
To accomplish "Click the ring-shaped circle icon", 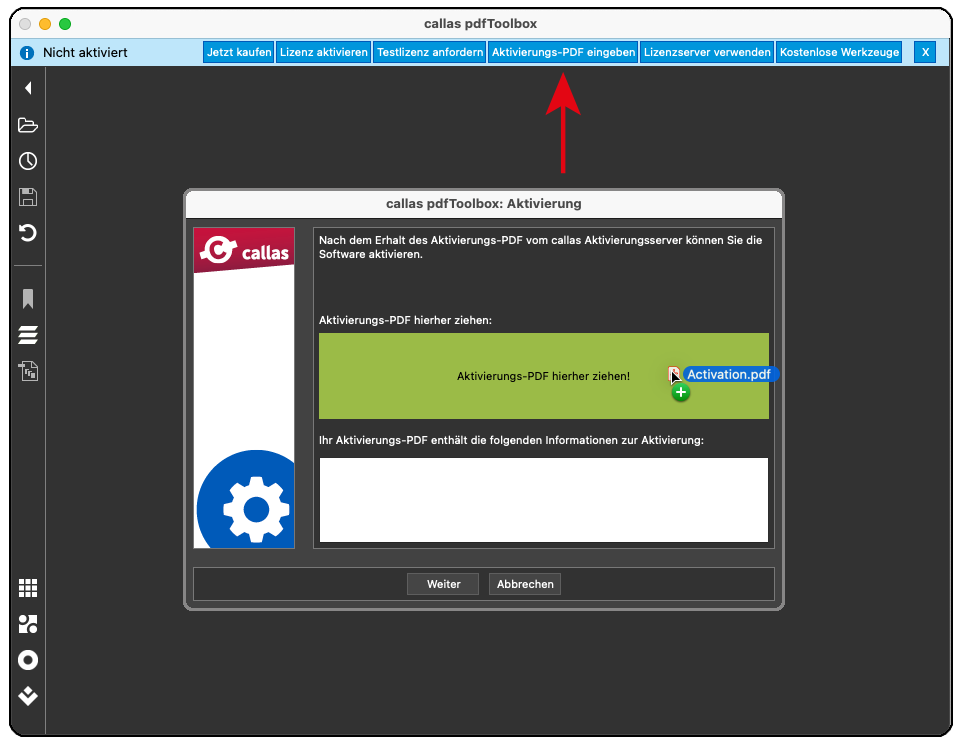I will pyautogui.click(x=28, y=660).
